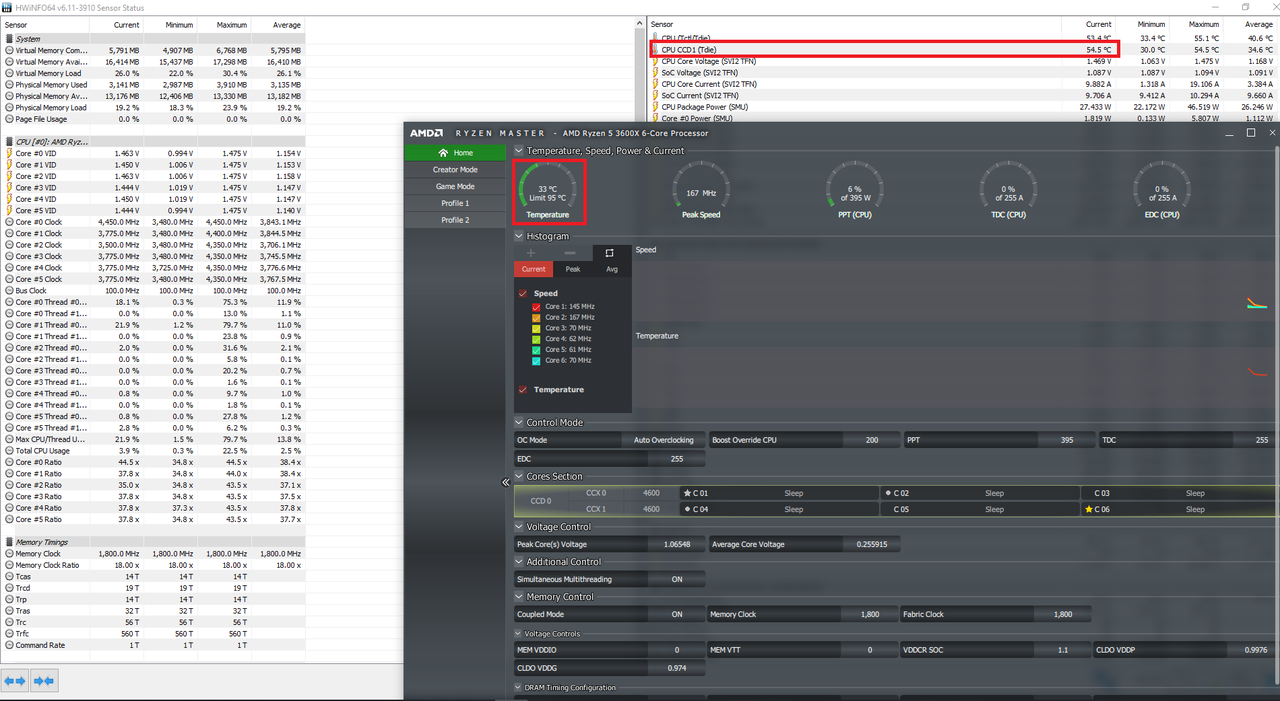
Task: Collapse the Histogram section
Action: tap(519, 237)
